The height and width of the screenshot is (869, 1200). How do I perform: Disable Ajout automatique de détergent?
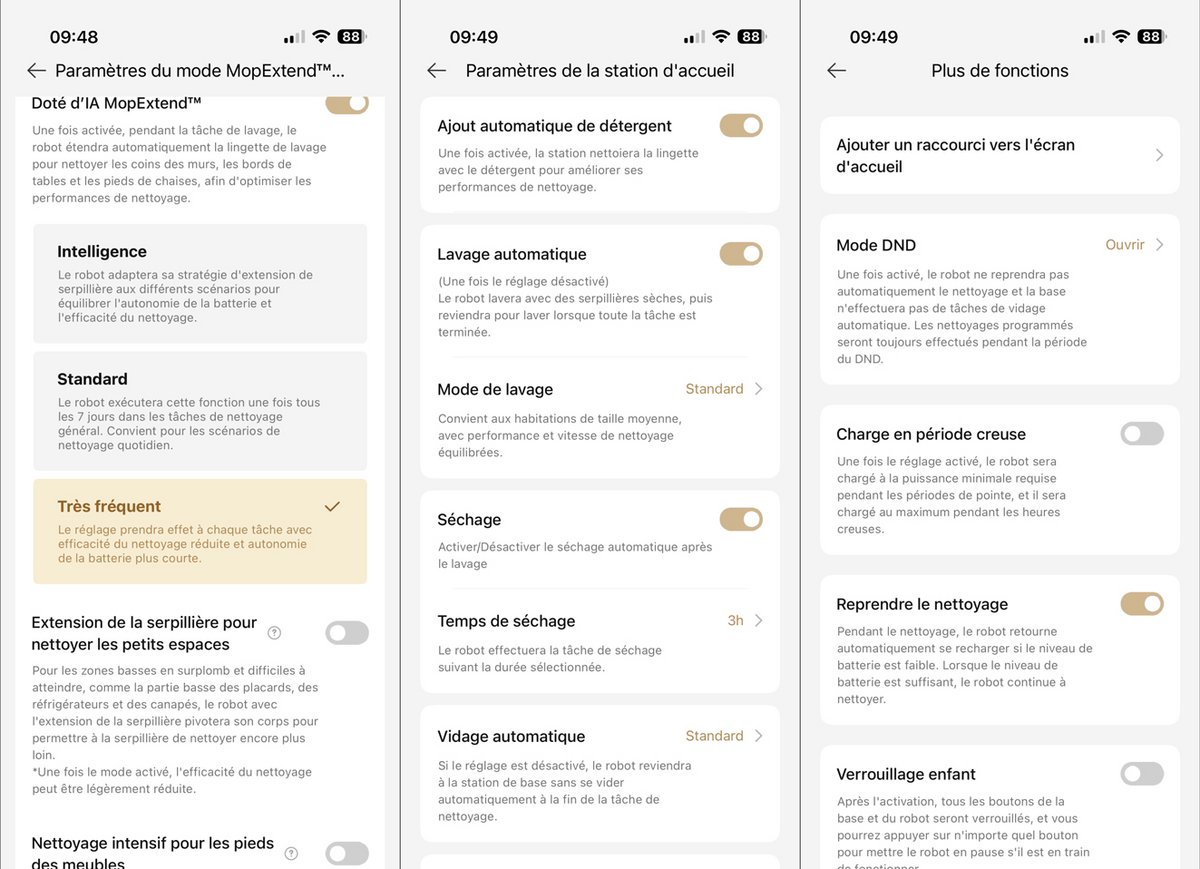pyautogui.click(x=741, y=126)
